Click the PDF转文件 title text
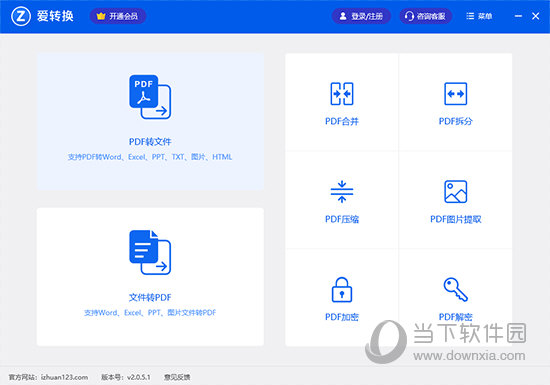The height and width of the screenshot is (385, 550). click(150, 142)
